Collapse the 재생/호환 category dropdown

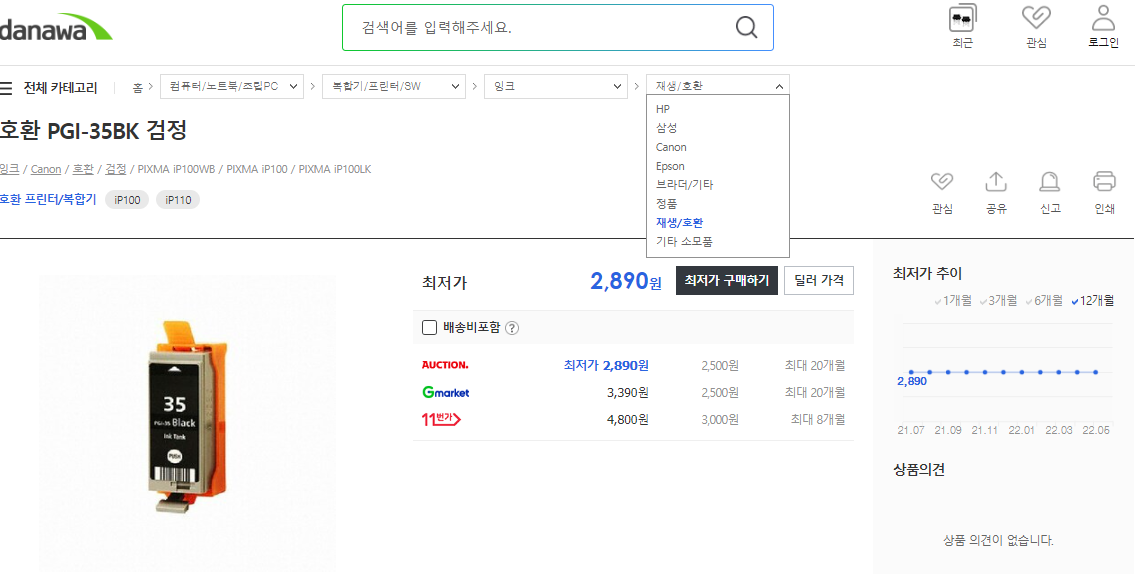[x=718, y=86]
